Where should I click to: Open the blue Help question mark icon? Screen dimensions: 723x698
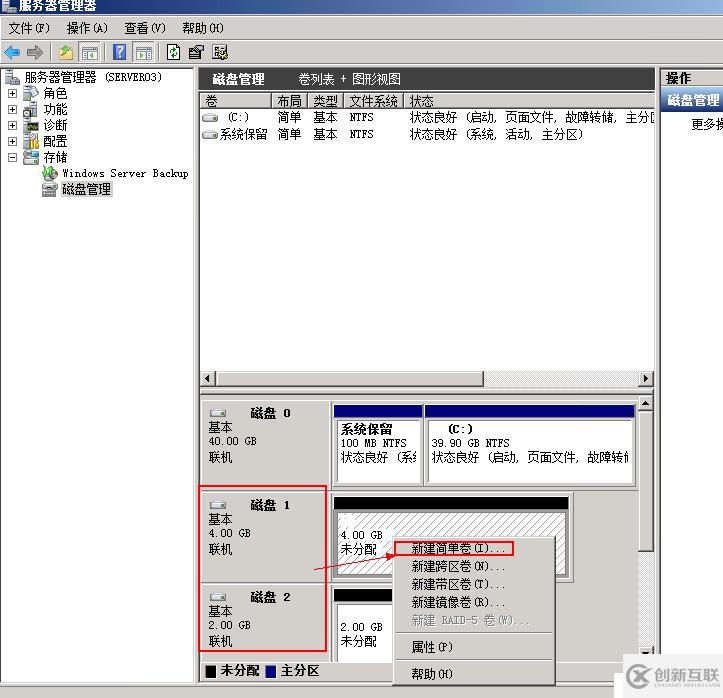point(119,52)
